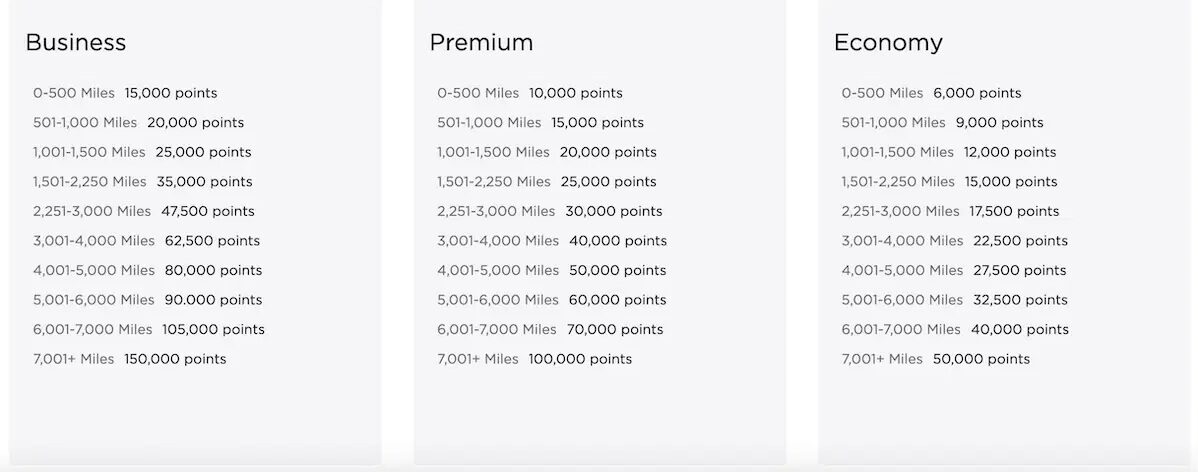Select Economy 0-500 Miles 6,000 points row

(x=931, y=93)
